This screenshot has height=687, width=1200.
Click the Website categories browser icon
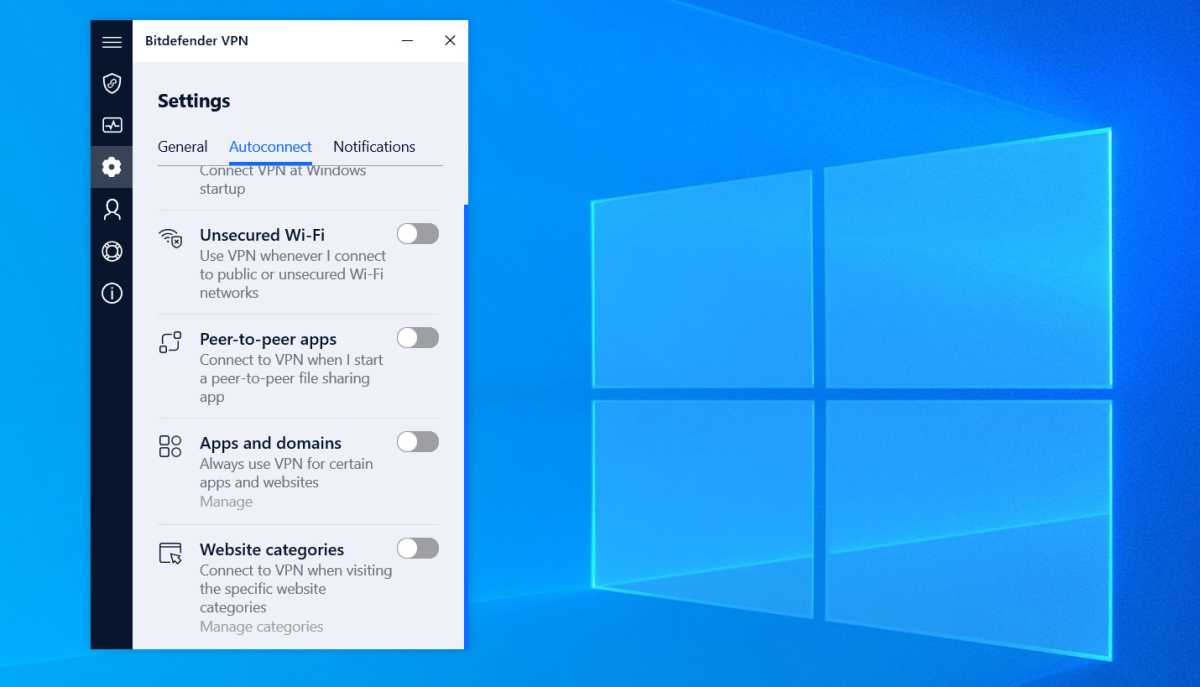(171, 552)
